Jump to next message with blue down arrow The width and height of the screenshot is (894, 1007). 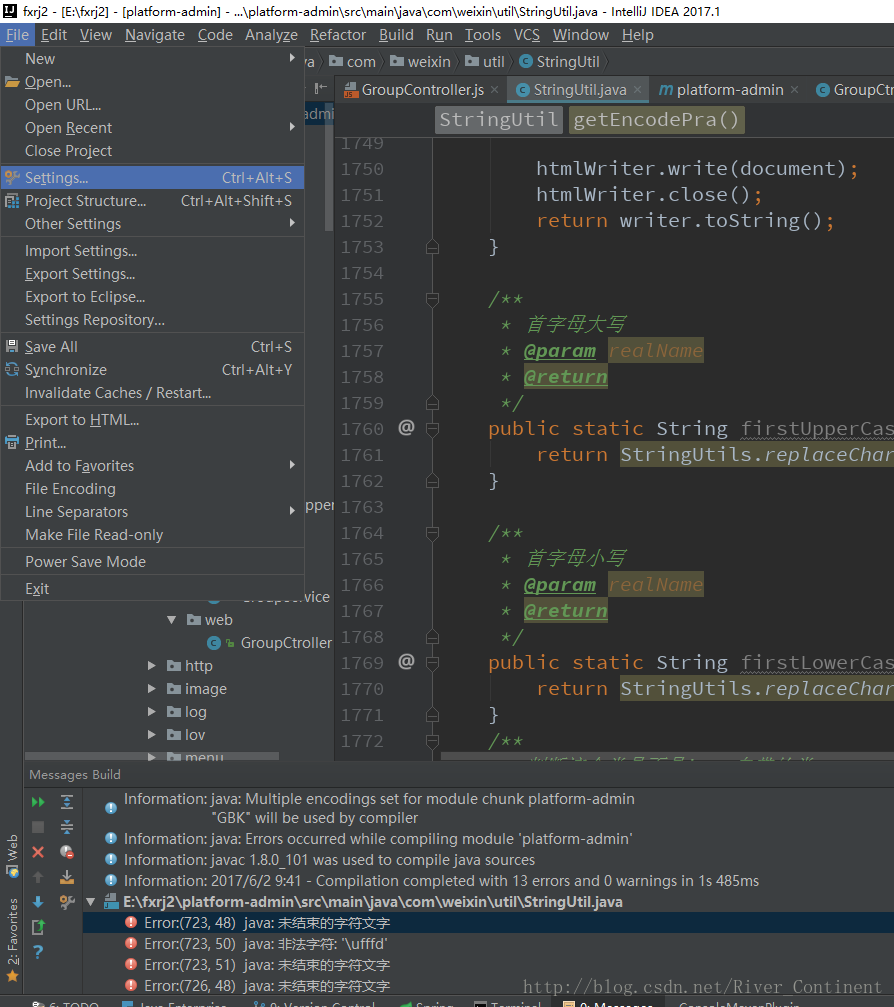coord(38,902)
